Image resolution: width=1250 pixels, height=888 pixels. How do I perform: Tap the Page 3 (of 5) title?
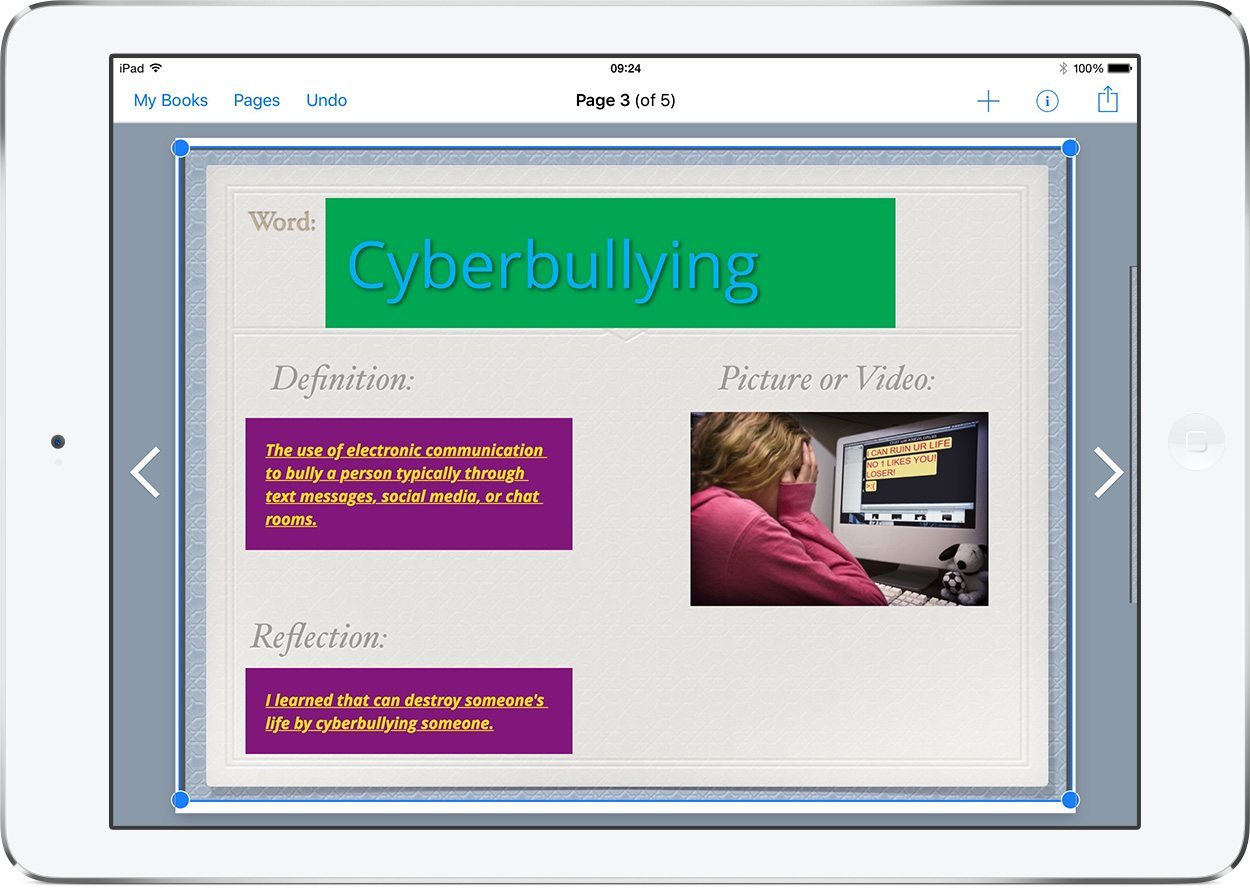pyautogui.click(x=625, y=100)
